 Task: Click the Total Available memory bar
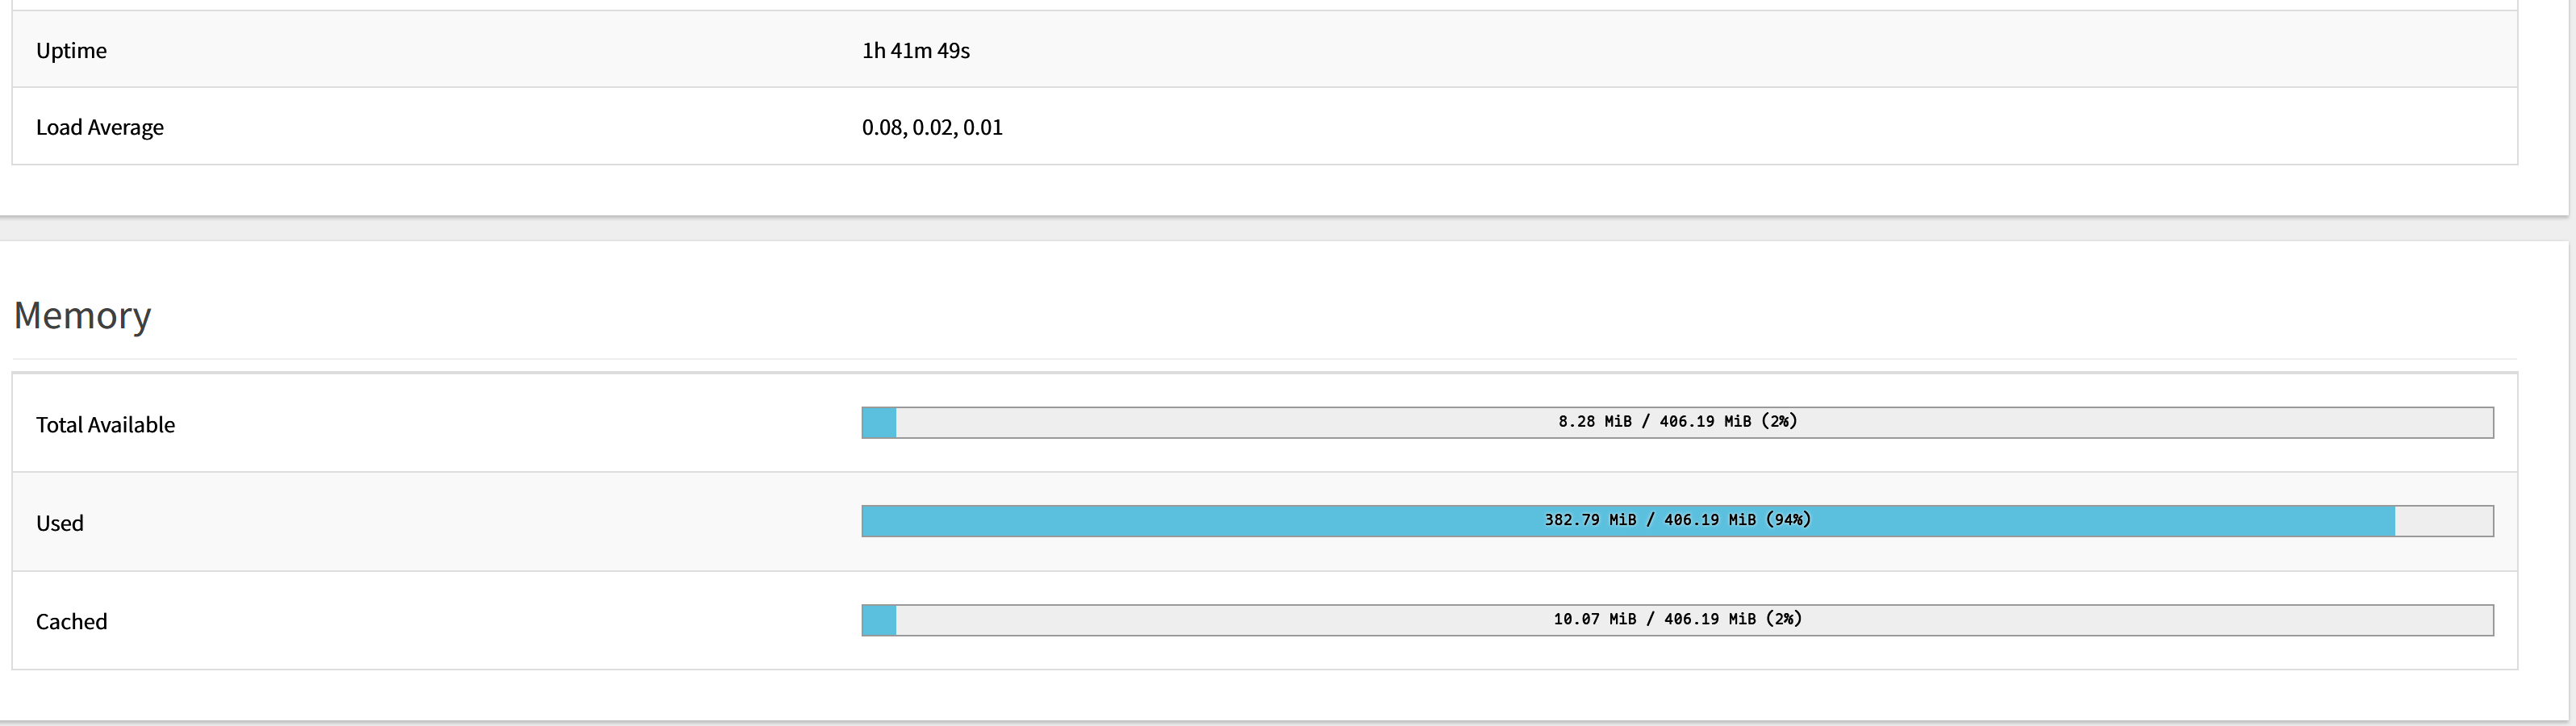[1677, 422]
